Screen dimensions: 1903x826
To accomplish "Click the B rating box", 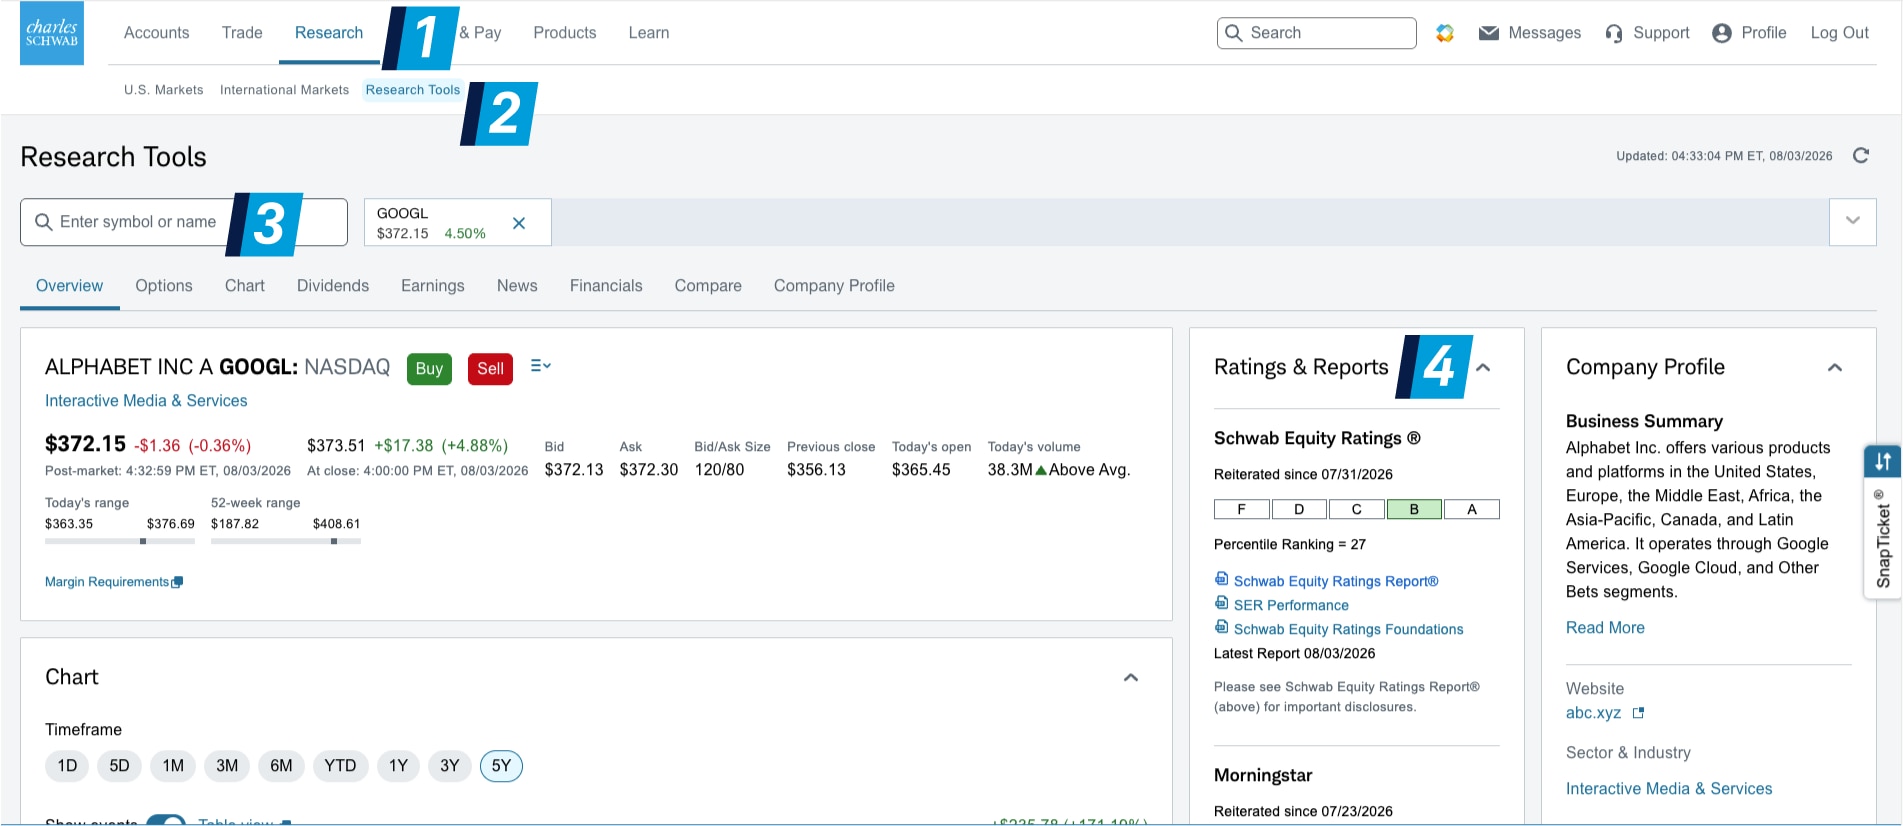I will [1414, 509].
